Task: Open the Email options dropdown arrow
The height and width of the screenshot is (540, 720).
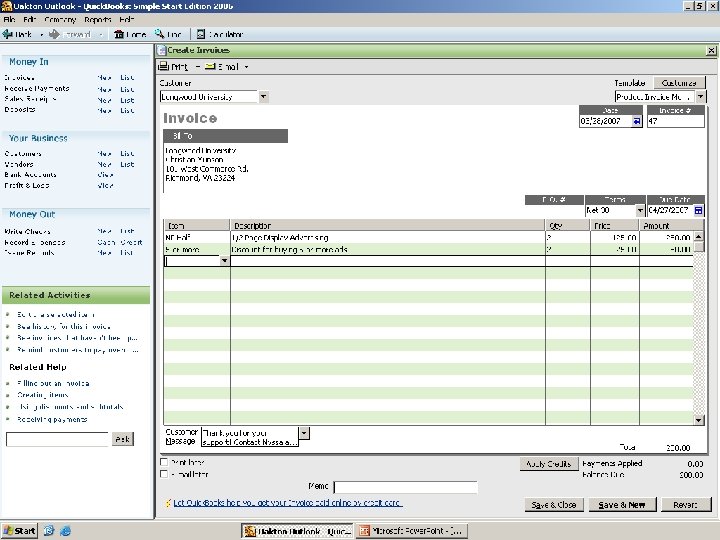Action: [246, 67]
